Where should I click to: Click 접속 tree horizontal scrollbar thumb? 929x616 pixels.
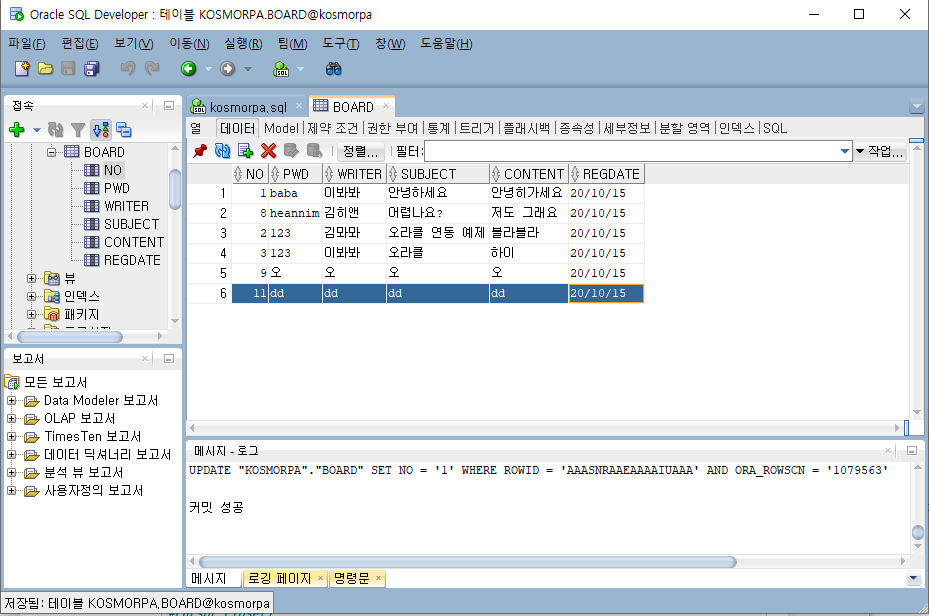(70, 337)
